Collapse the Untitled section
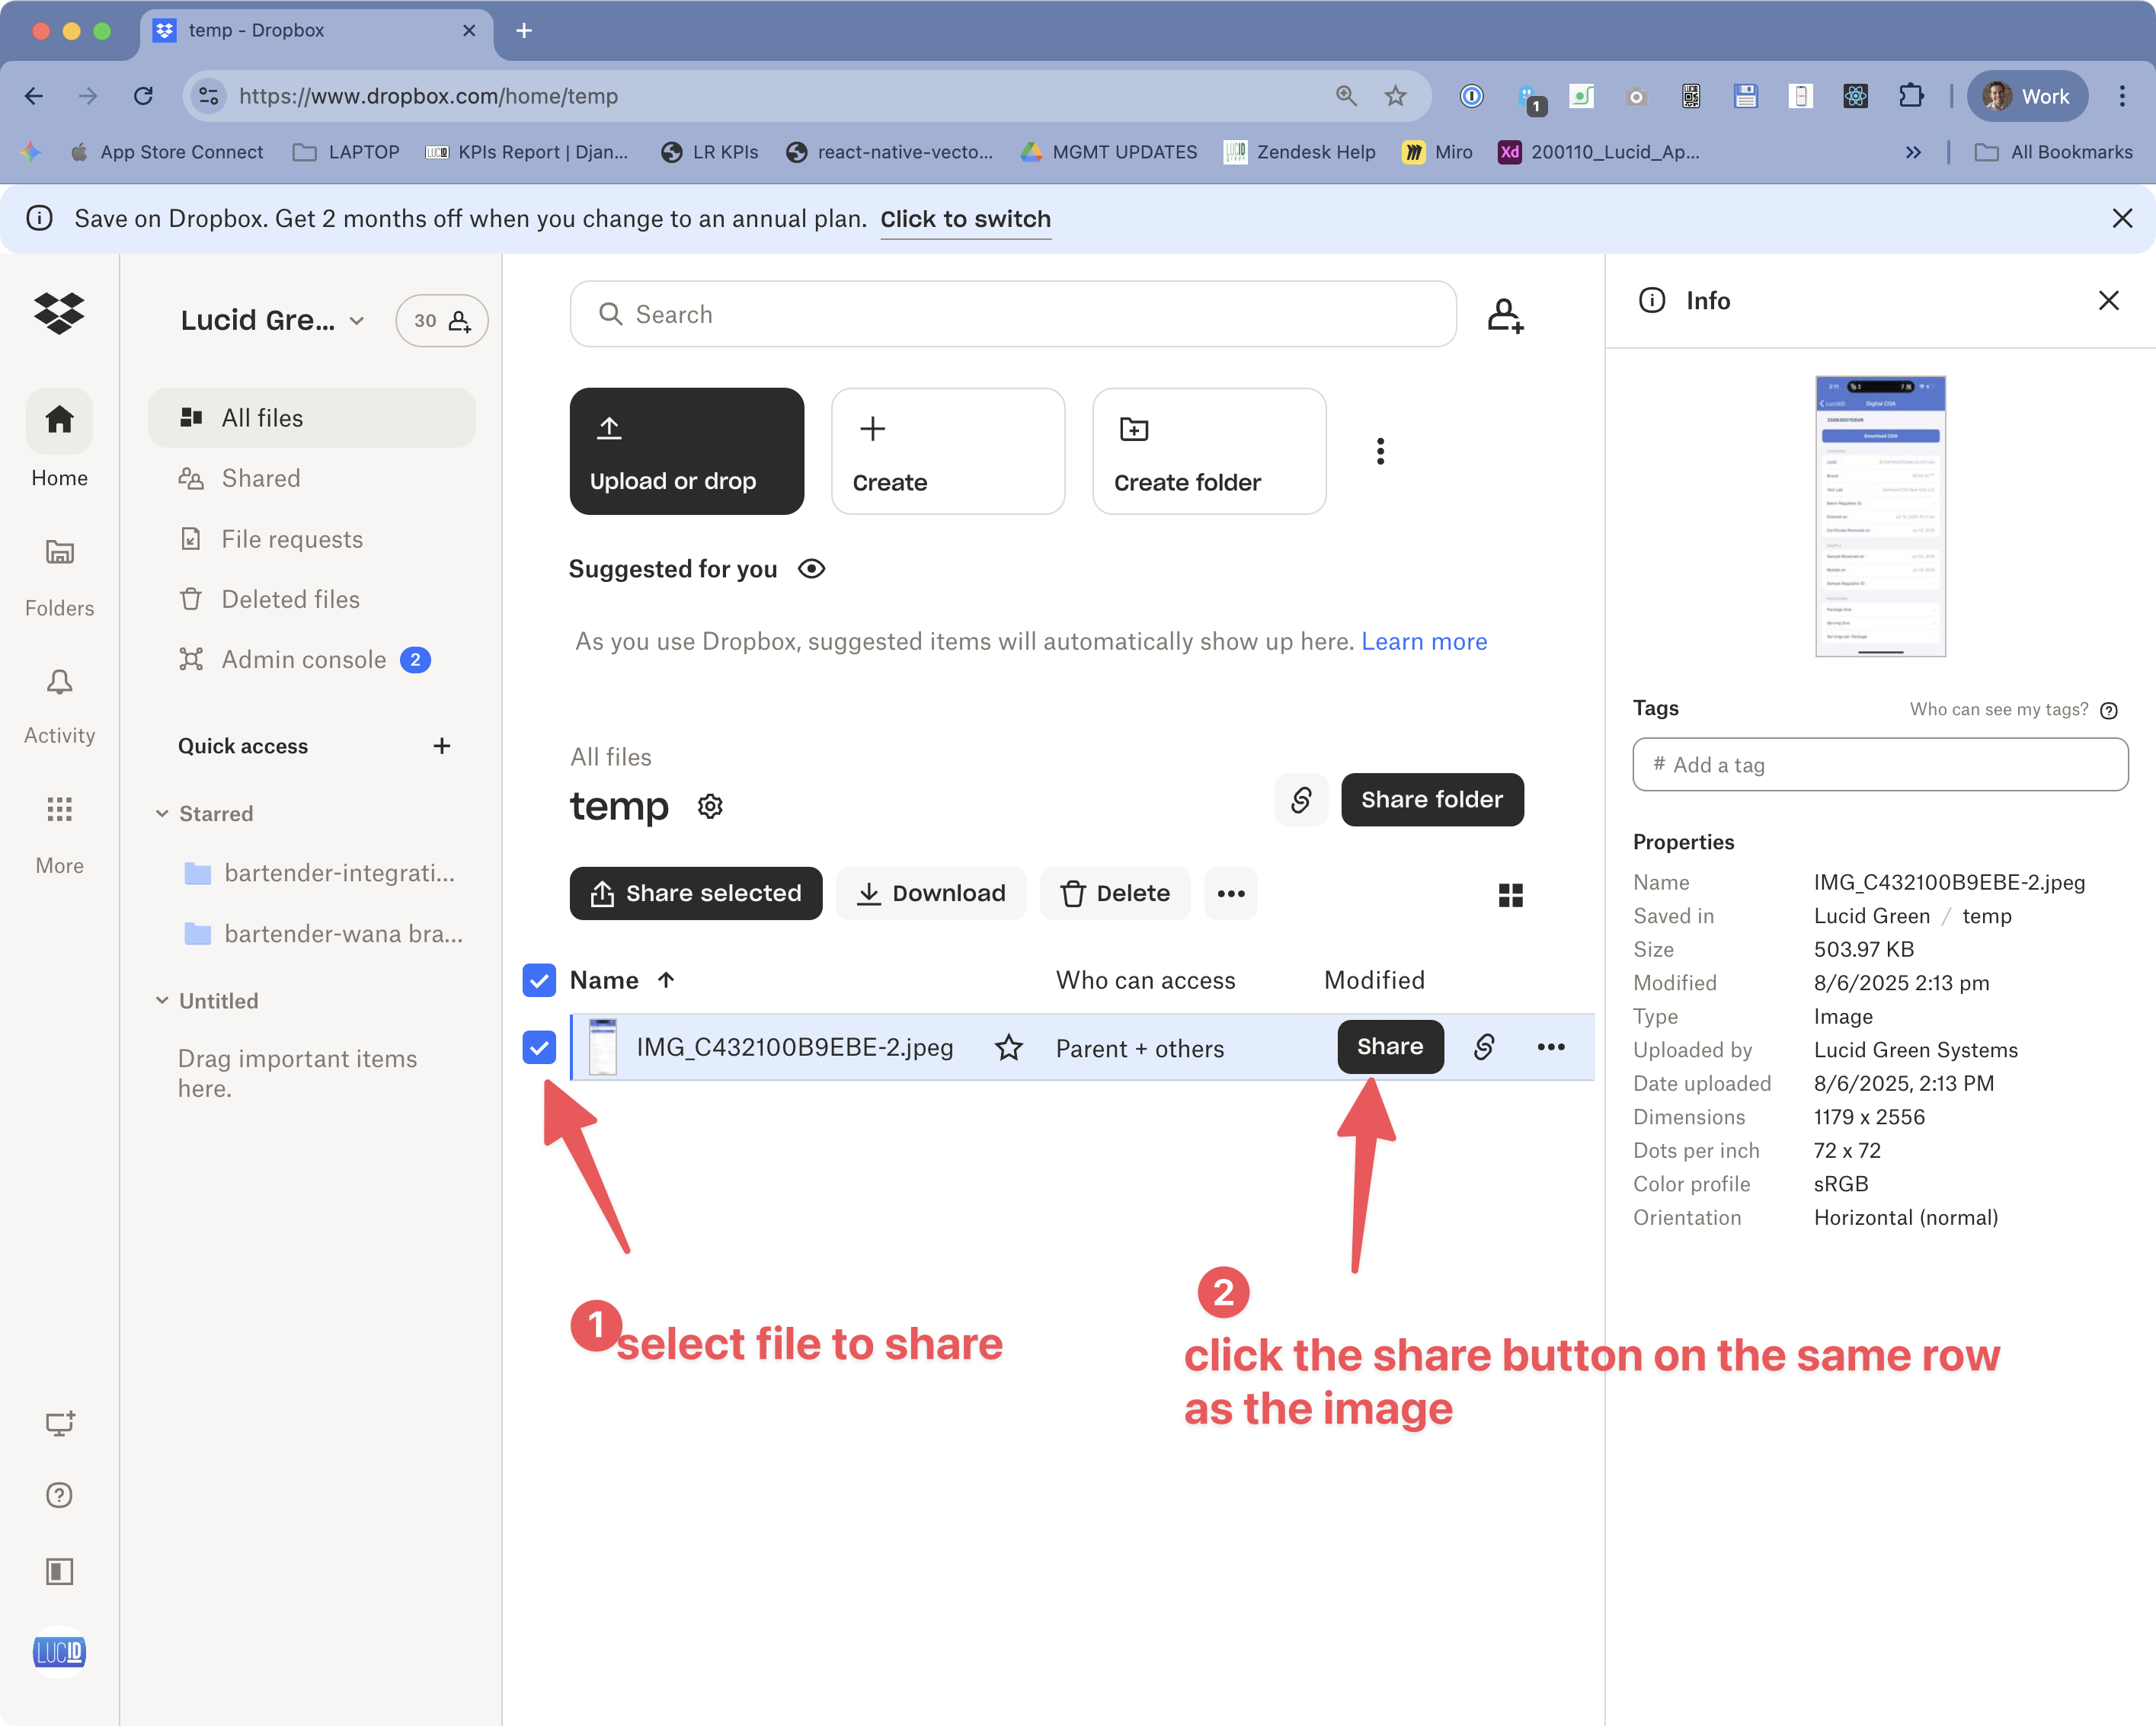Screen dimensions: 2156x1726 163,1000
